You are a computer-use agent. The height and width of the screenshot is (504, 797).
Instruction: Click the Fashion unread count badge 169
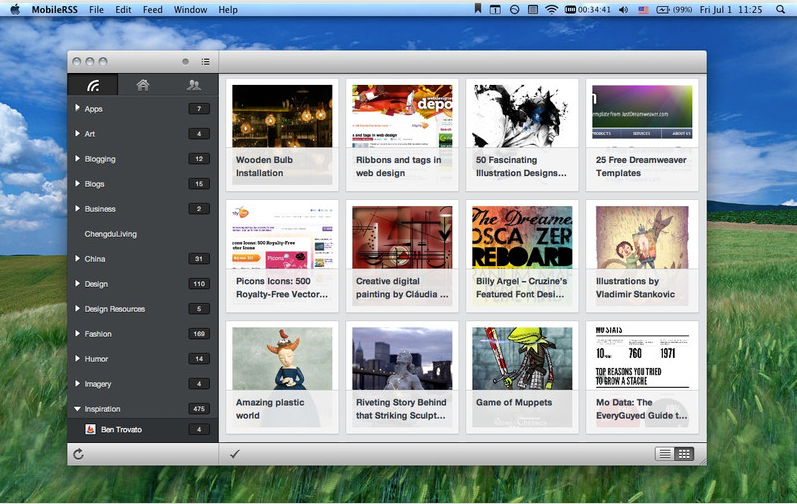[199, 334]
